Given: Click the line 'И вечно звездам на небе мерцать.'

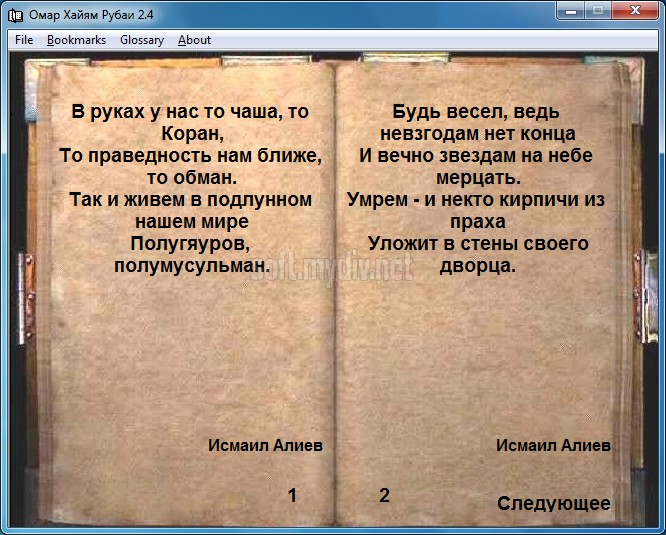Looking at the screenshot, I should coord(477,166).
